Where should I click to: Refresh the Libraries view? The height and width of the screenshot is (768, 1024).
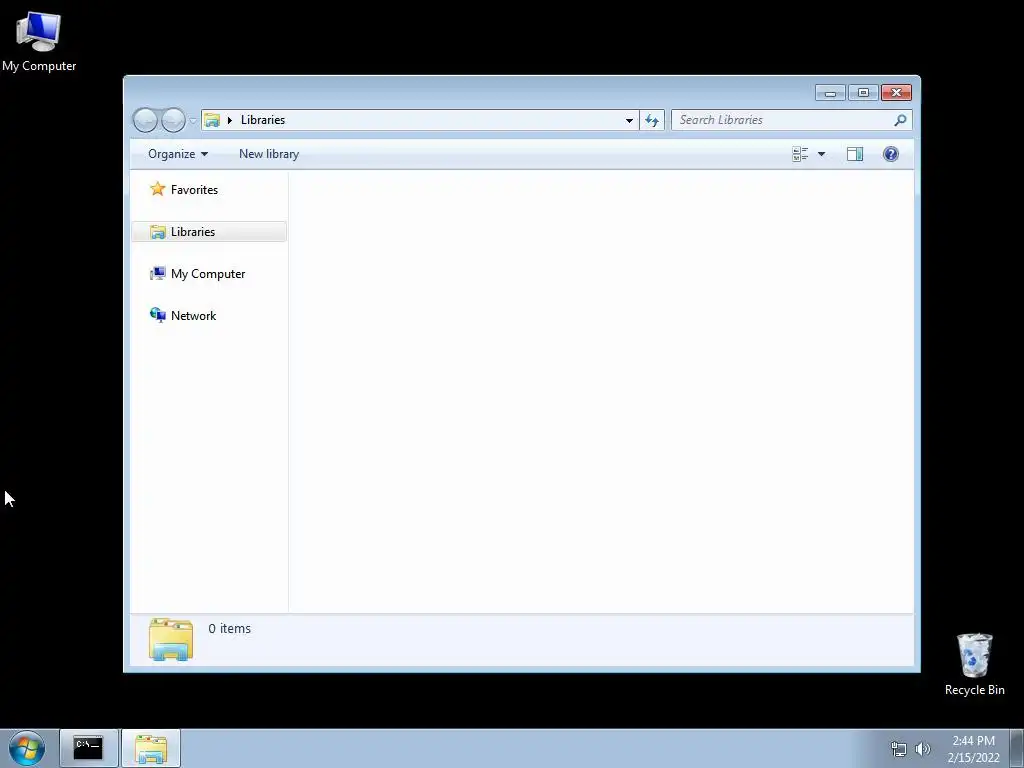tap(652, 120)
